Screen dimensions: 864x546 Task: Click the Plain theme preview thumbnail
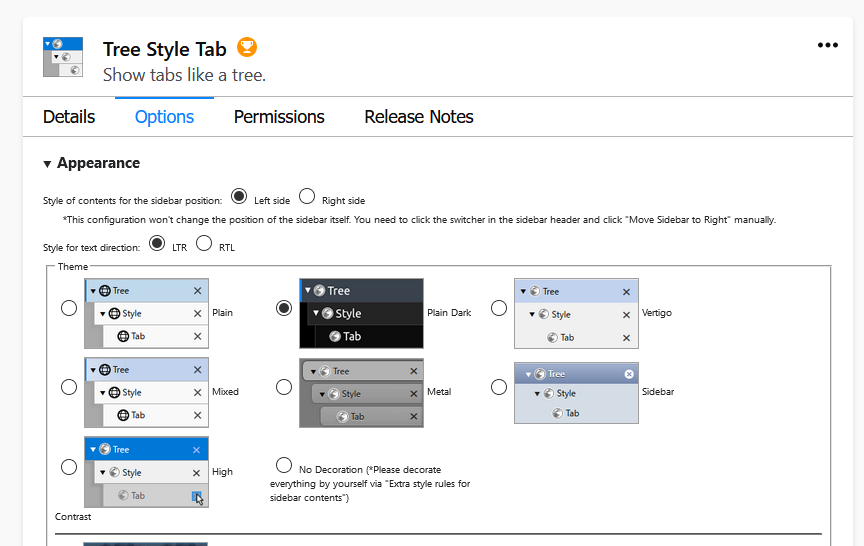(x=147, y=313)
